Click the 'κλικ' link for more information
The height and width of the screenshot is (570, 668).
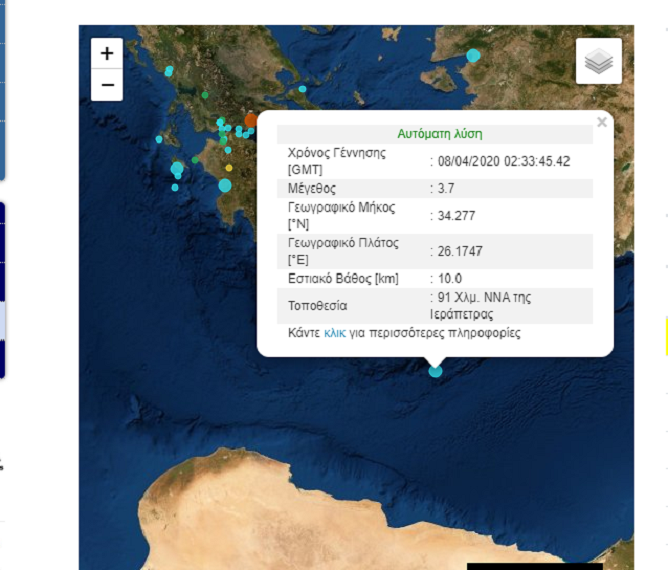click(334, 333)
